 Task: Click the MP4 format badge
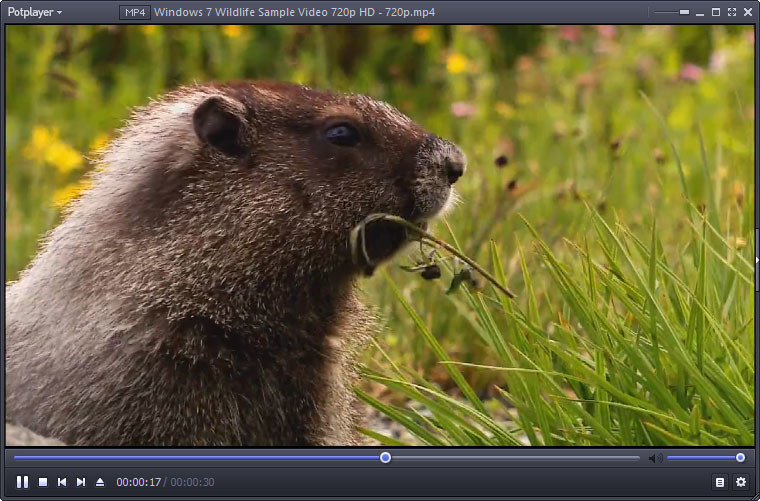[x=135, y=12]
